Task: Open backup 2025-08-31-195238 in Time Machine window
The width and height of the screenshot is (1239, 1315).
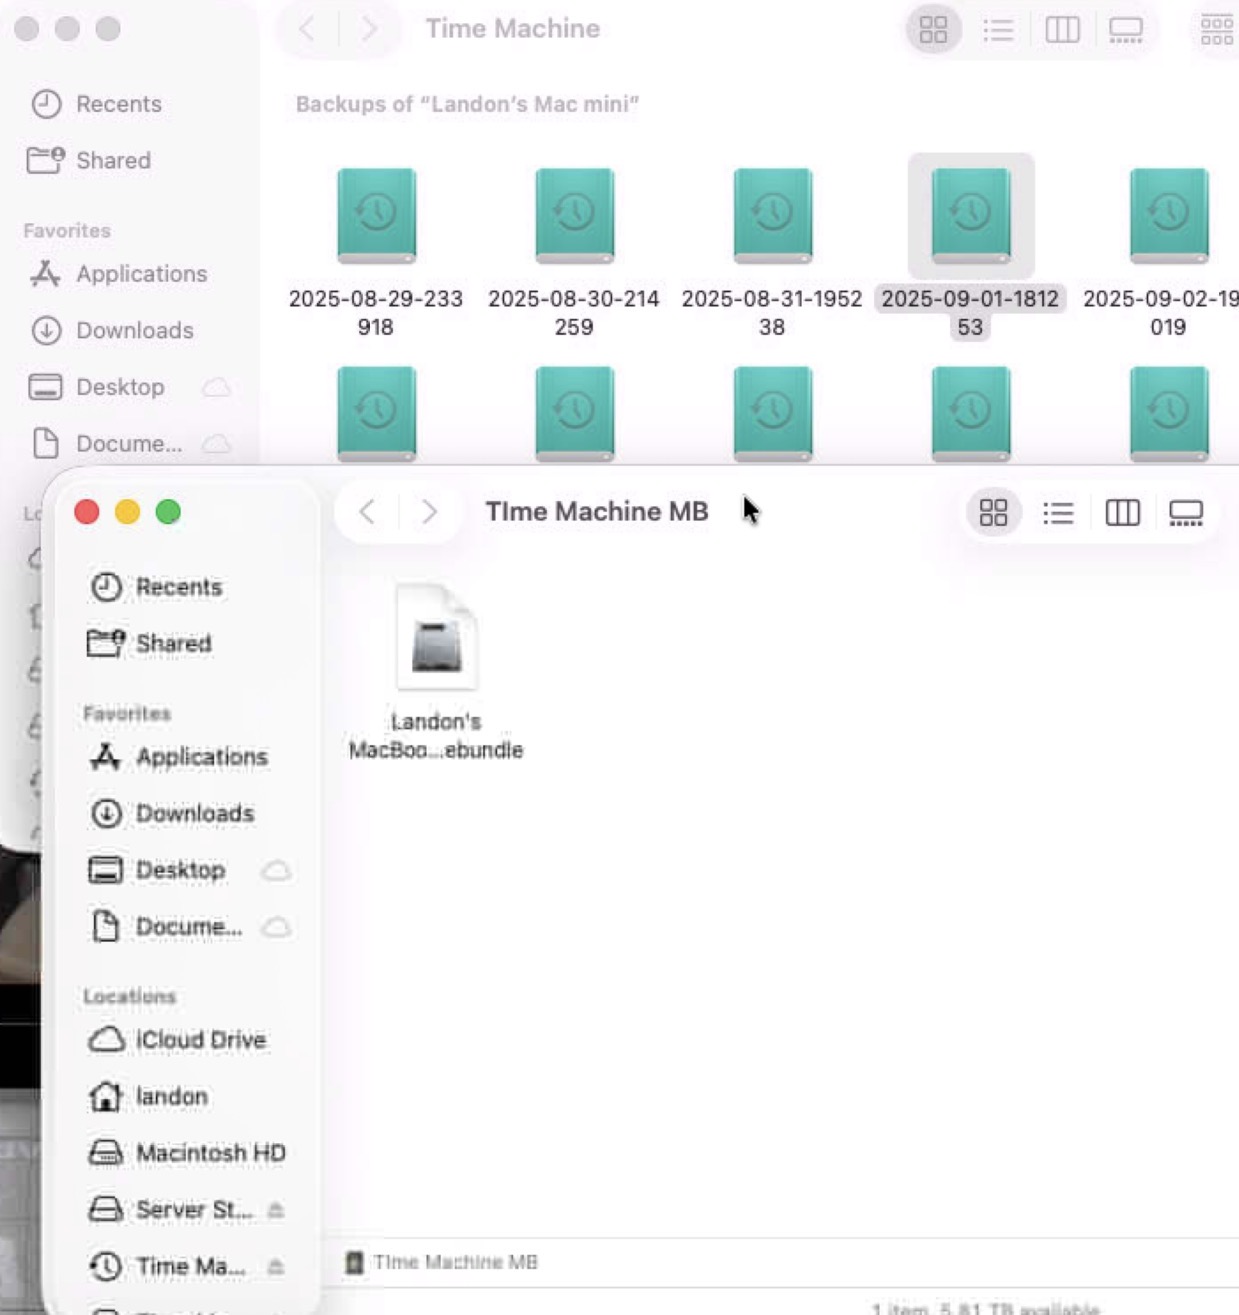Action: 772,216
